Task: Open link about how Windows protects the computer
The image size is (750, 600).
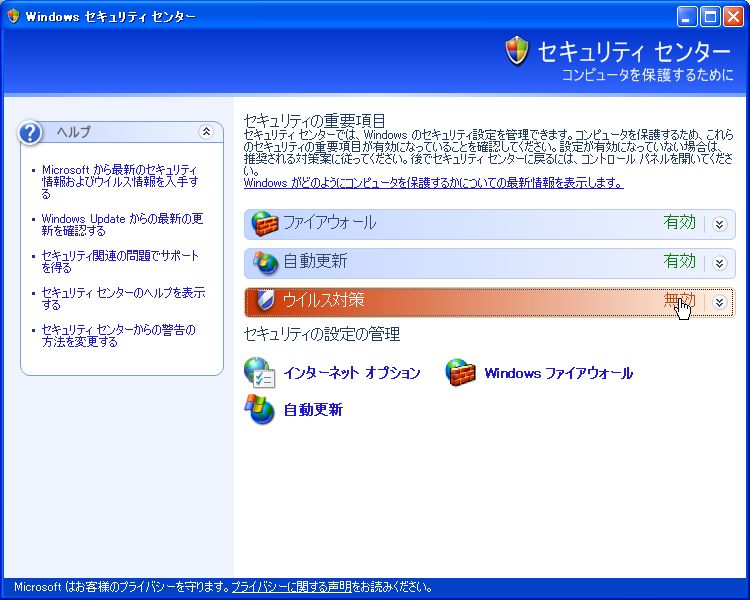Action: coord(433,183)
